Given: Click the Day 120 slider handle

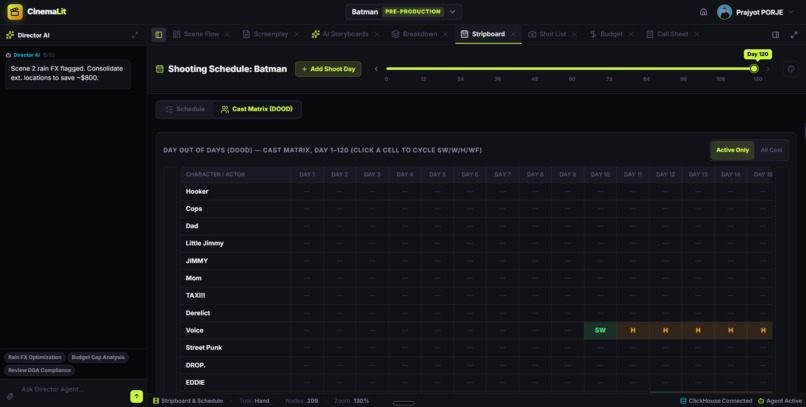Looking at the screenshot, I should tap(754, 68).
